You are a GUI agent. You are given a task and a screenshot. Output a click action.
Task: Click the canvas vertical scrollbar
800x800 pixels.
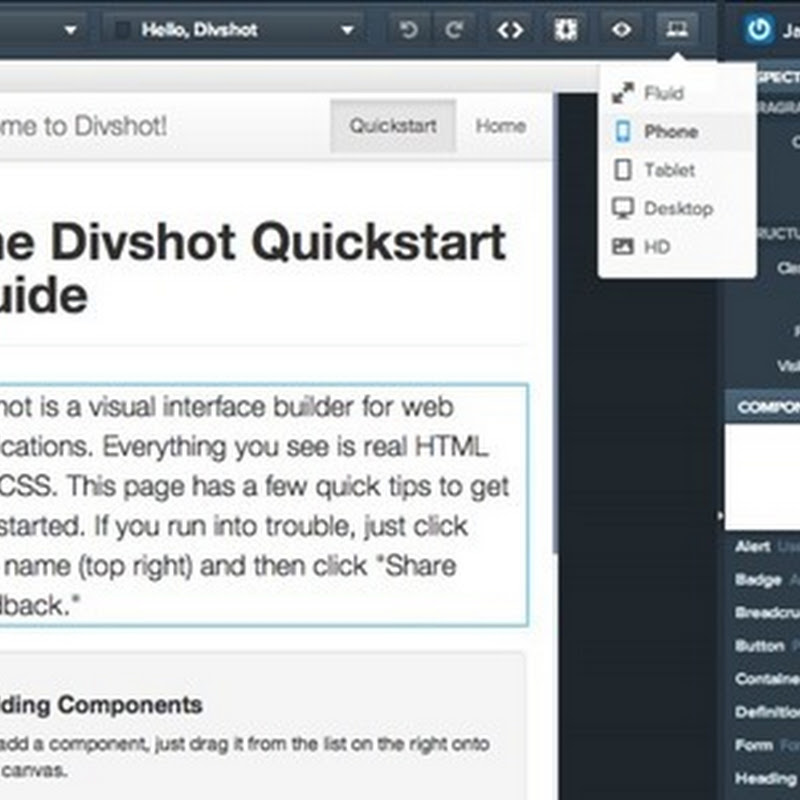pyautogui.click(x=555, y=321)
